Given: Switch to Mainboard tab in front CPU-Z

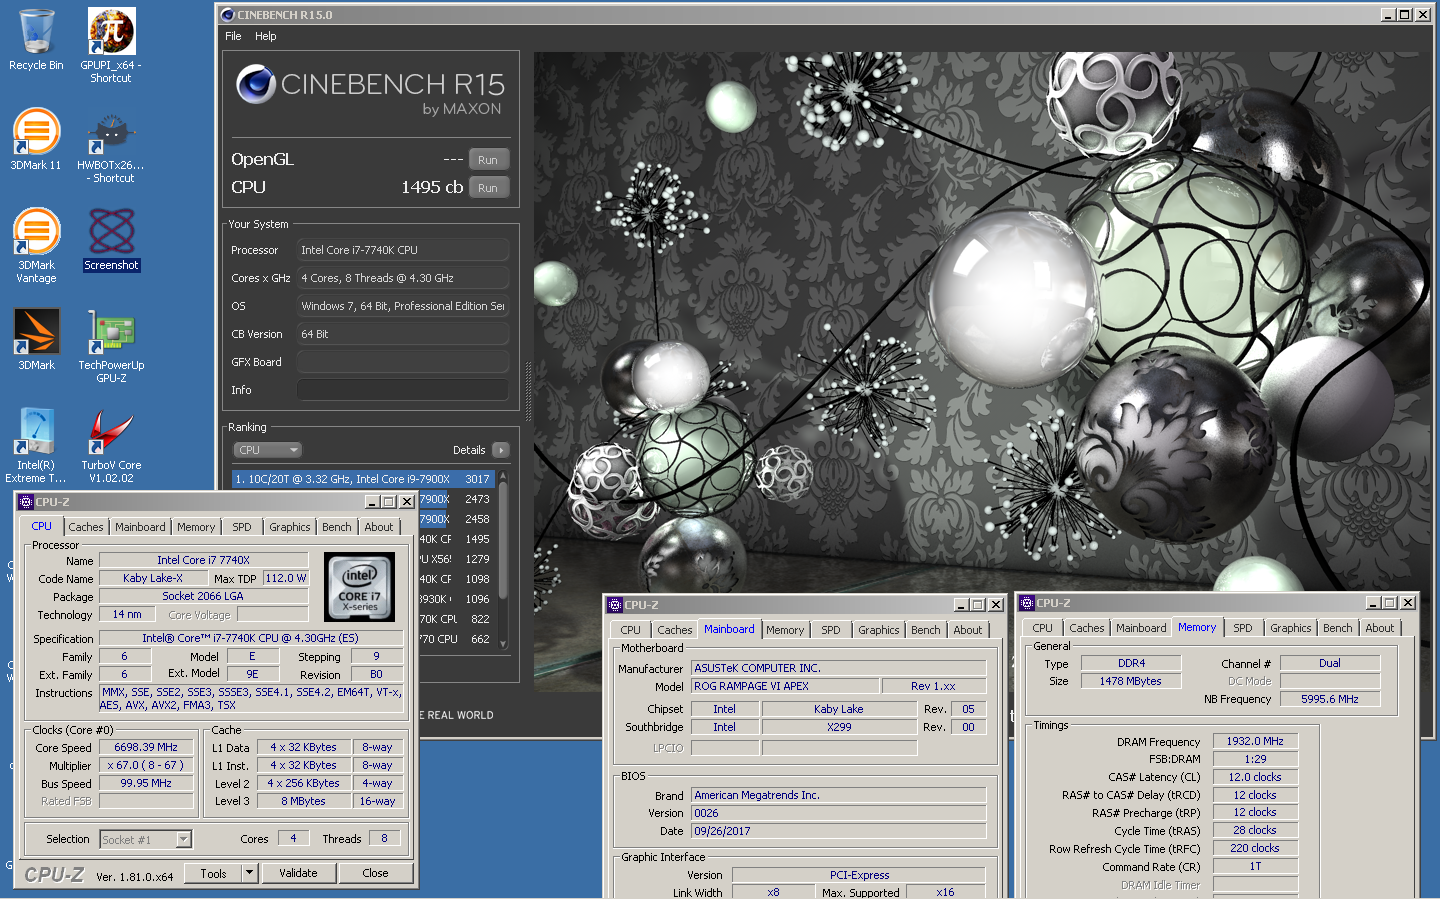Looking at the screenshot, I should tap(140, 527).
